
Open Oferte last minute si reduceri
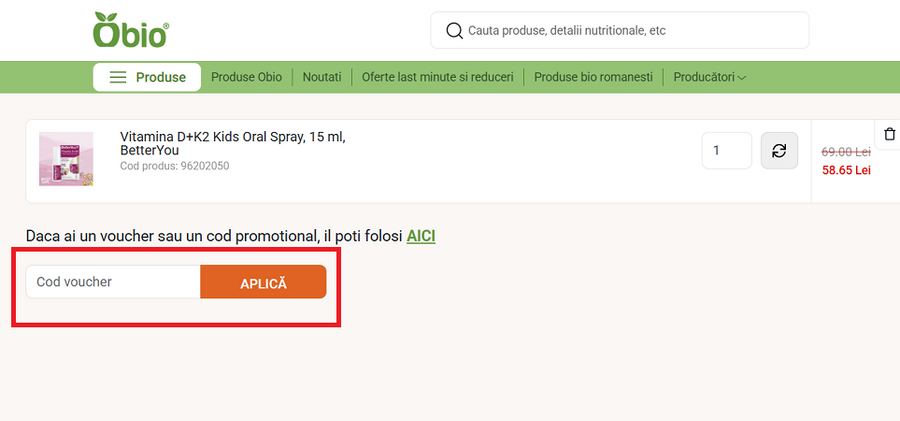click(x=438, y=77)
